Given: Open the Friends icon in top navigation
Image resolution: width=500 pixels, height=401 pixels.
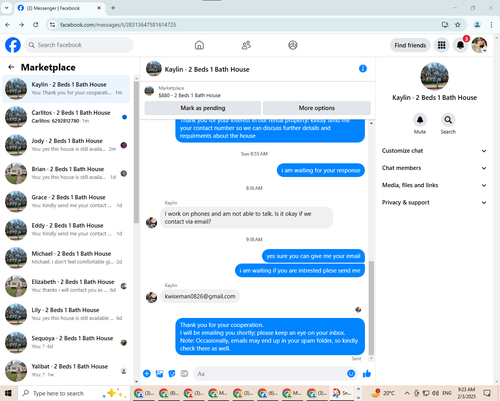Looking at the screenshot, I should (246, 45).
